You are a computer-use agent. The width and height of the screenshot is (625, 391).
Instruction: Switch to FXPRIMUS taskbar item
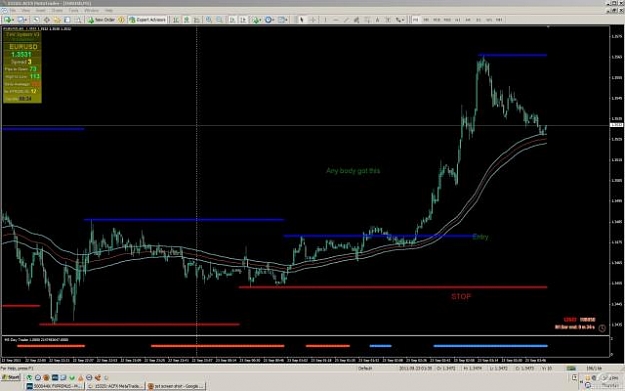tap(55, 386)
